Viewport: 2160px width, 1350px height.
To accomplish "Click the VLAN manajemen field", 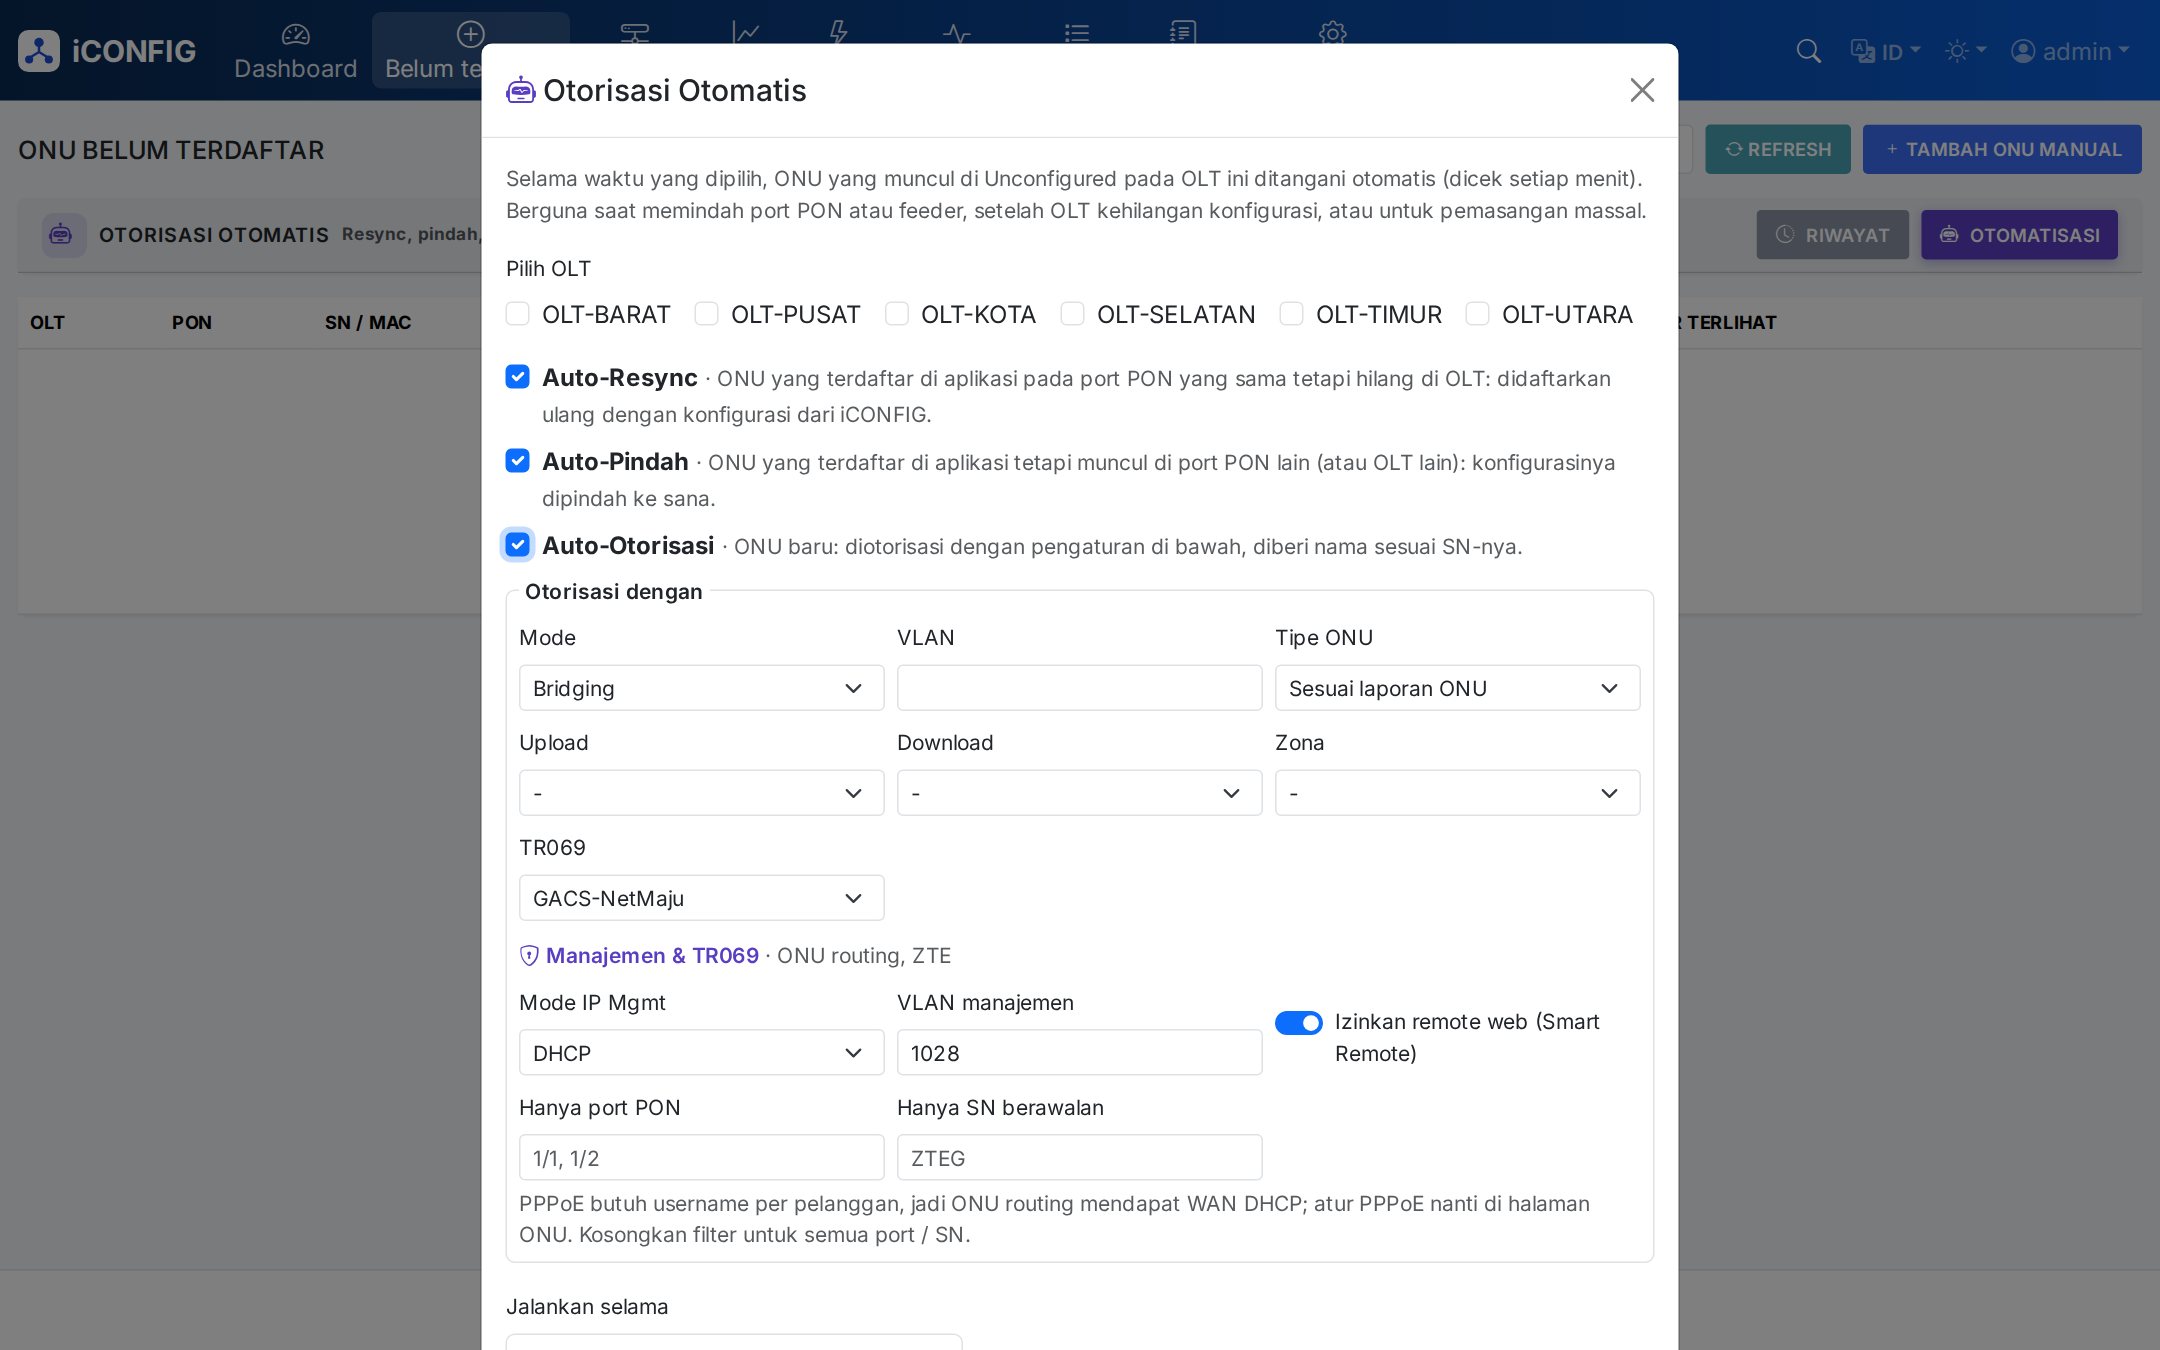I will 1079,1053.
